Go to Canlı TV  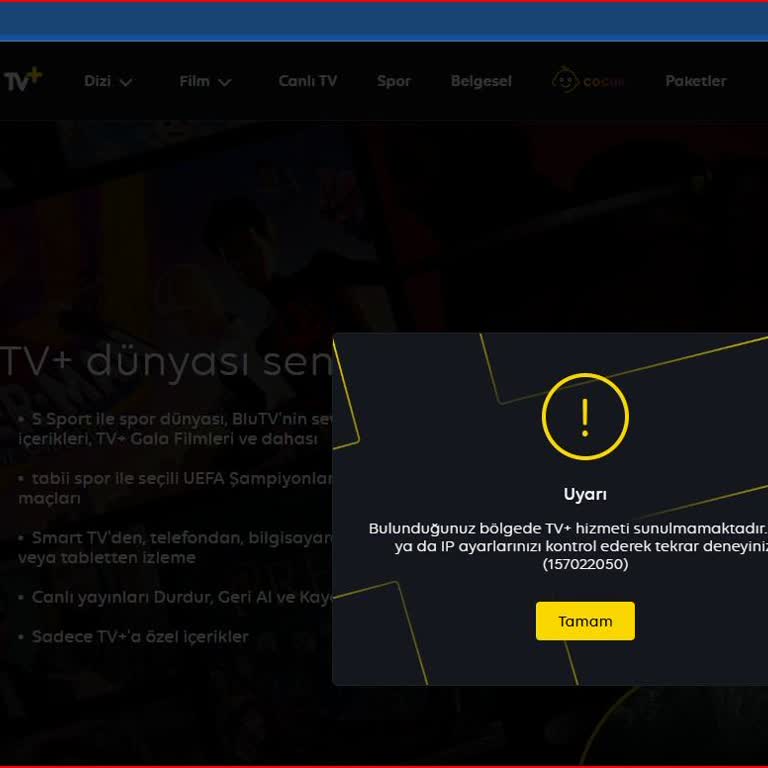pyautogui.click(x=308, y=81)
